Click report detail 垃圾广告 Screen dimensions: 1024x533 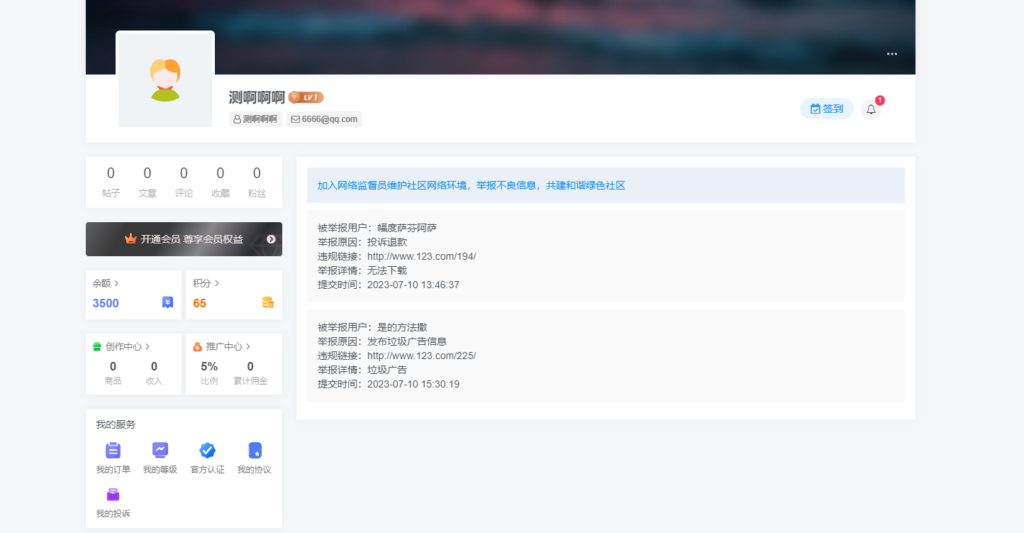pos(387,370)
